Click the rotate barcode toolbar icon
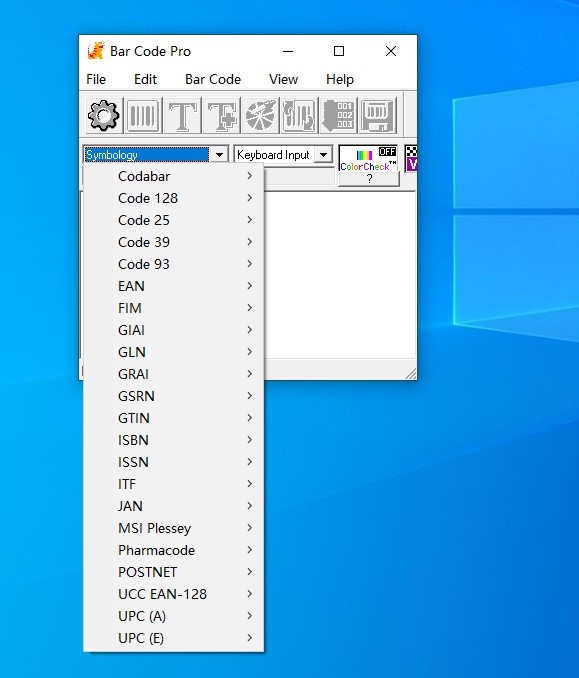Screen dimensions: 579x678 [299, 115]
